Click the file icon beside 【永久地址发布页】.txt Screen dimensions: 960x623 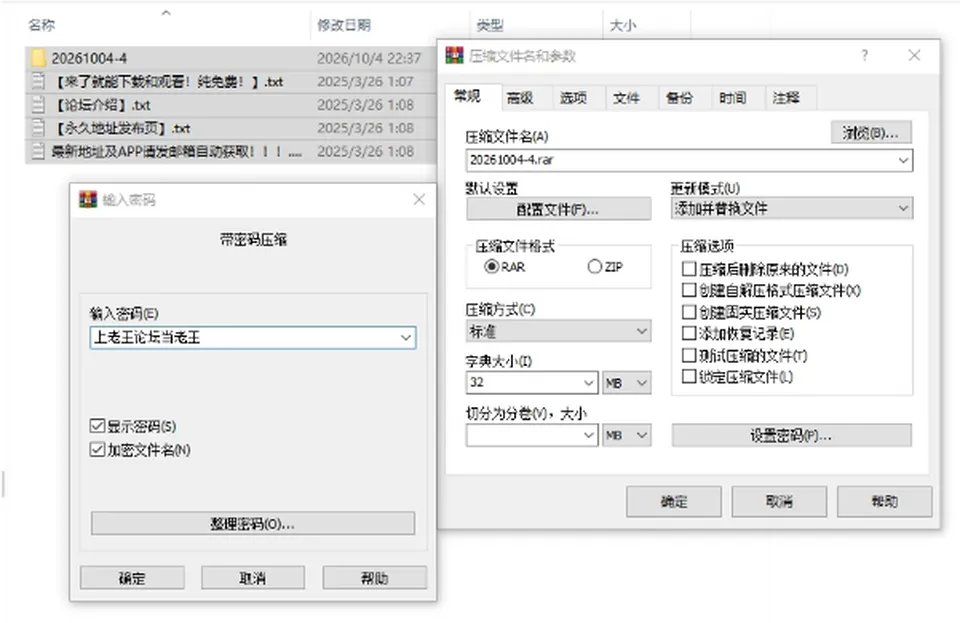pos(38,128)
